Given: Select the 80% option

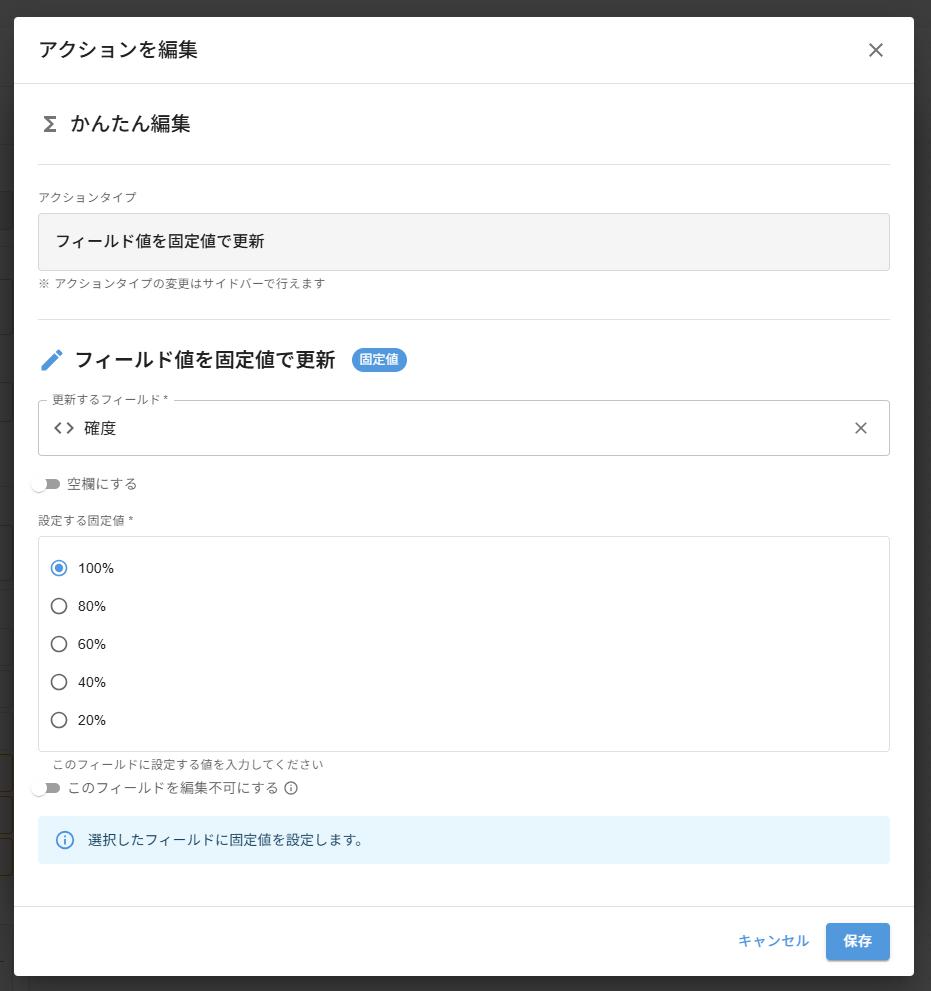Looking at the screenshot, I should (x=59, y=606).
